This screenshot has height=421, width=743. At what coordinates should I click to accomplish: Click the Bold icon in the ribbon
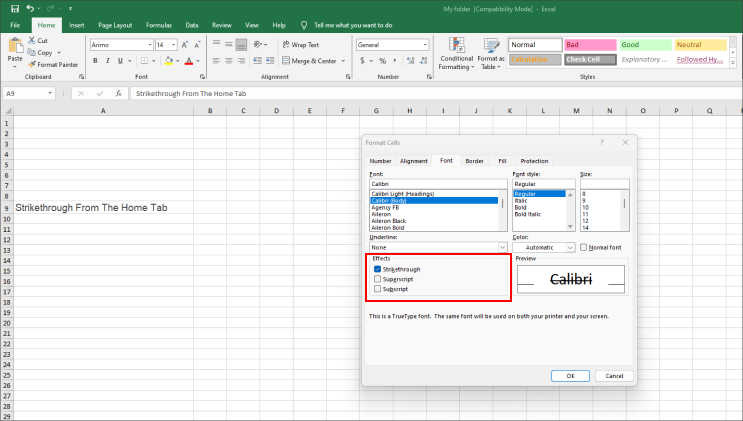(95, 61)
